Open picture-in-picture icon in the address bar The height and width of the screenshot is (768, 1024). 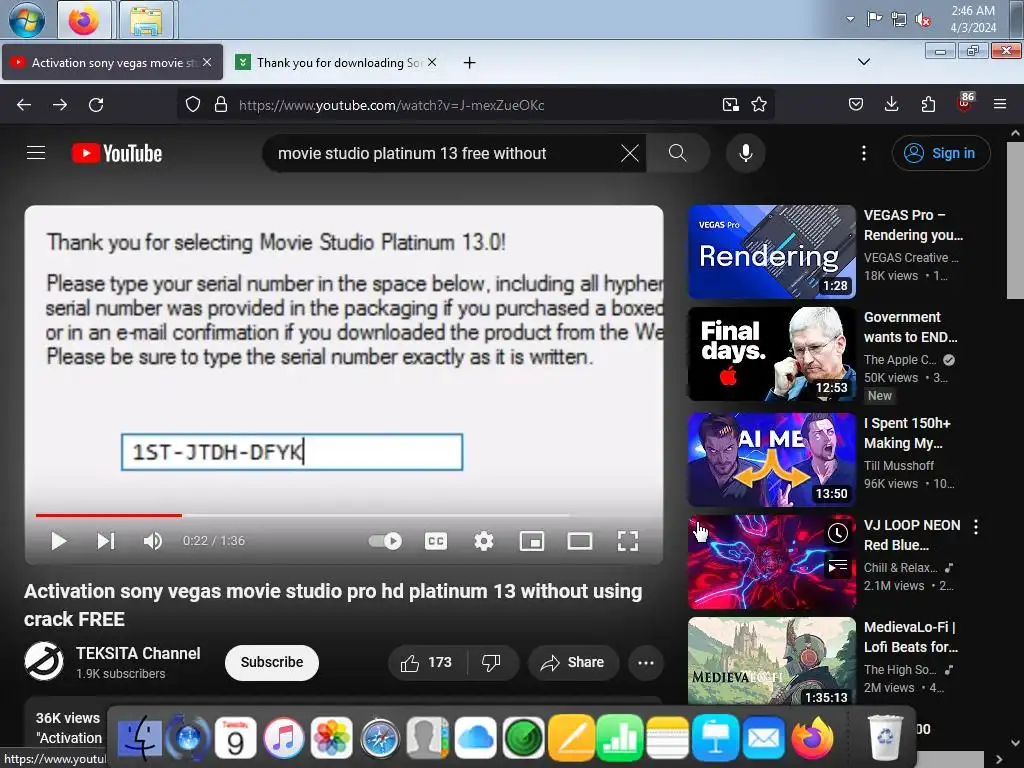[x=731, y=104]
